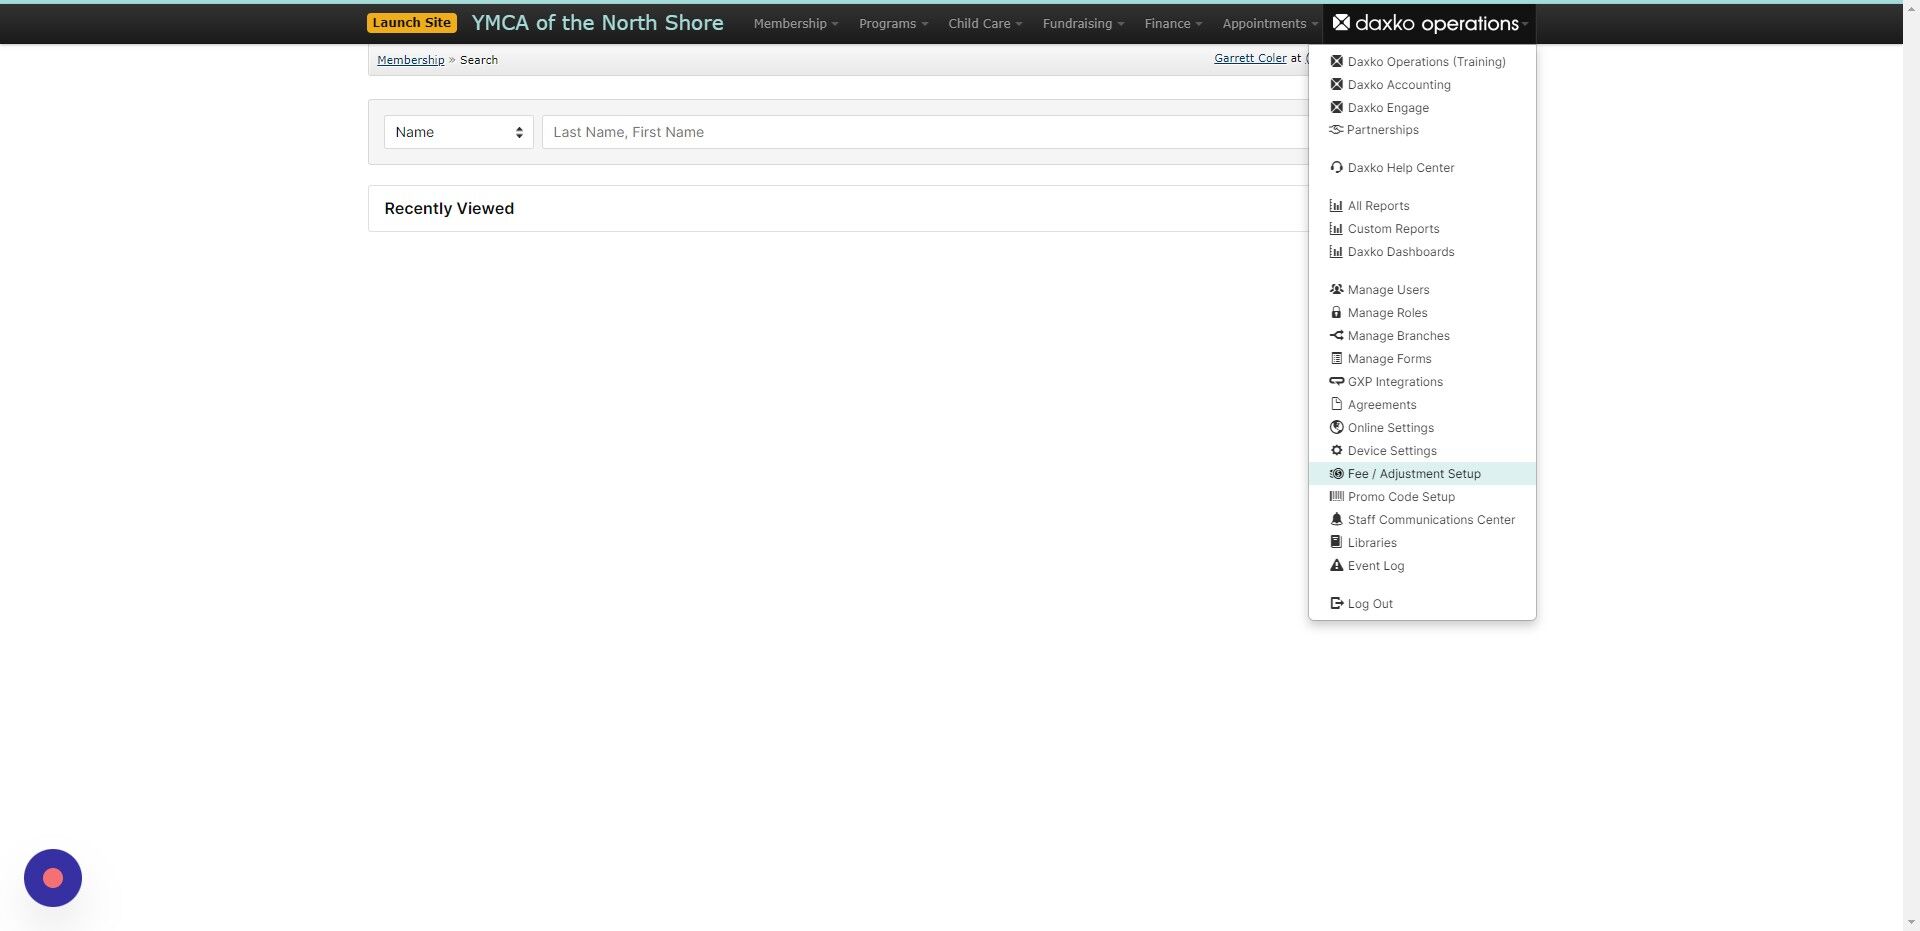The image size is (1920, 931).
Task: Click the Online Settings globe icon
Action: (x=1336, y=427)
